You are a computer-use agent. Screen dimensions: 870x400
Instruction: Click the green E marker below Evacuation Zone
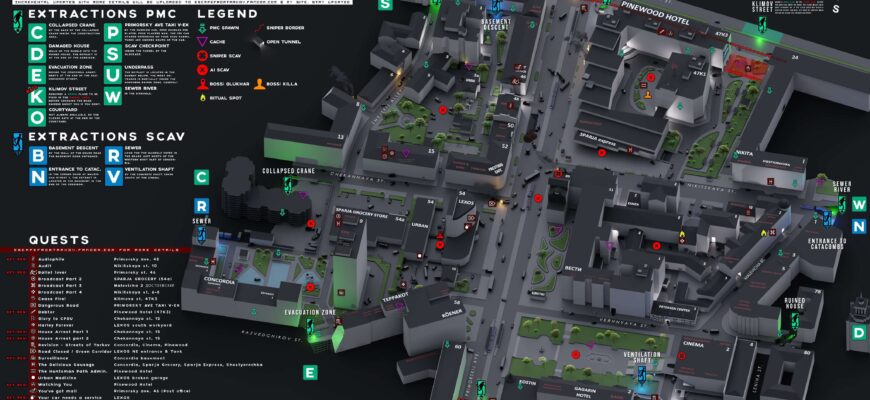[x=310, y=373]
